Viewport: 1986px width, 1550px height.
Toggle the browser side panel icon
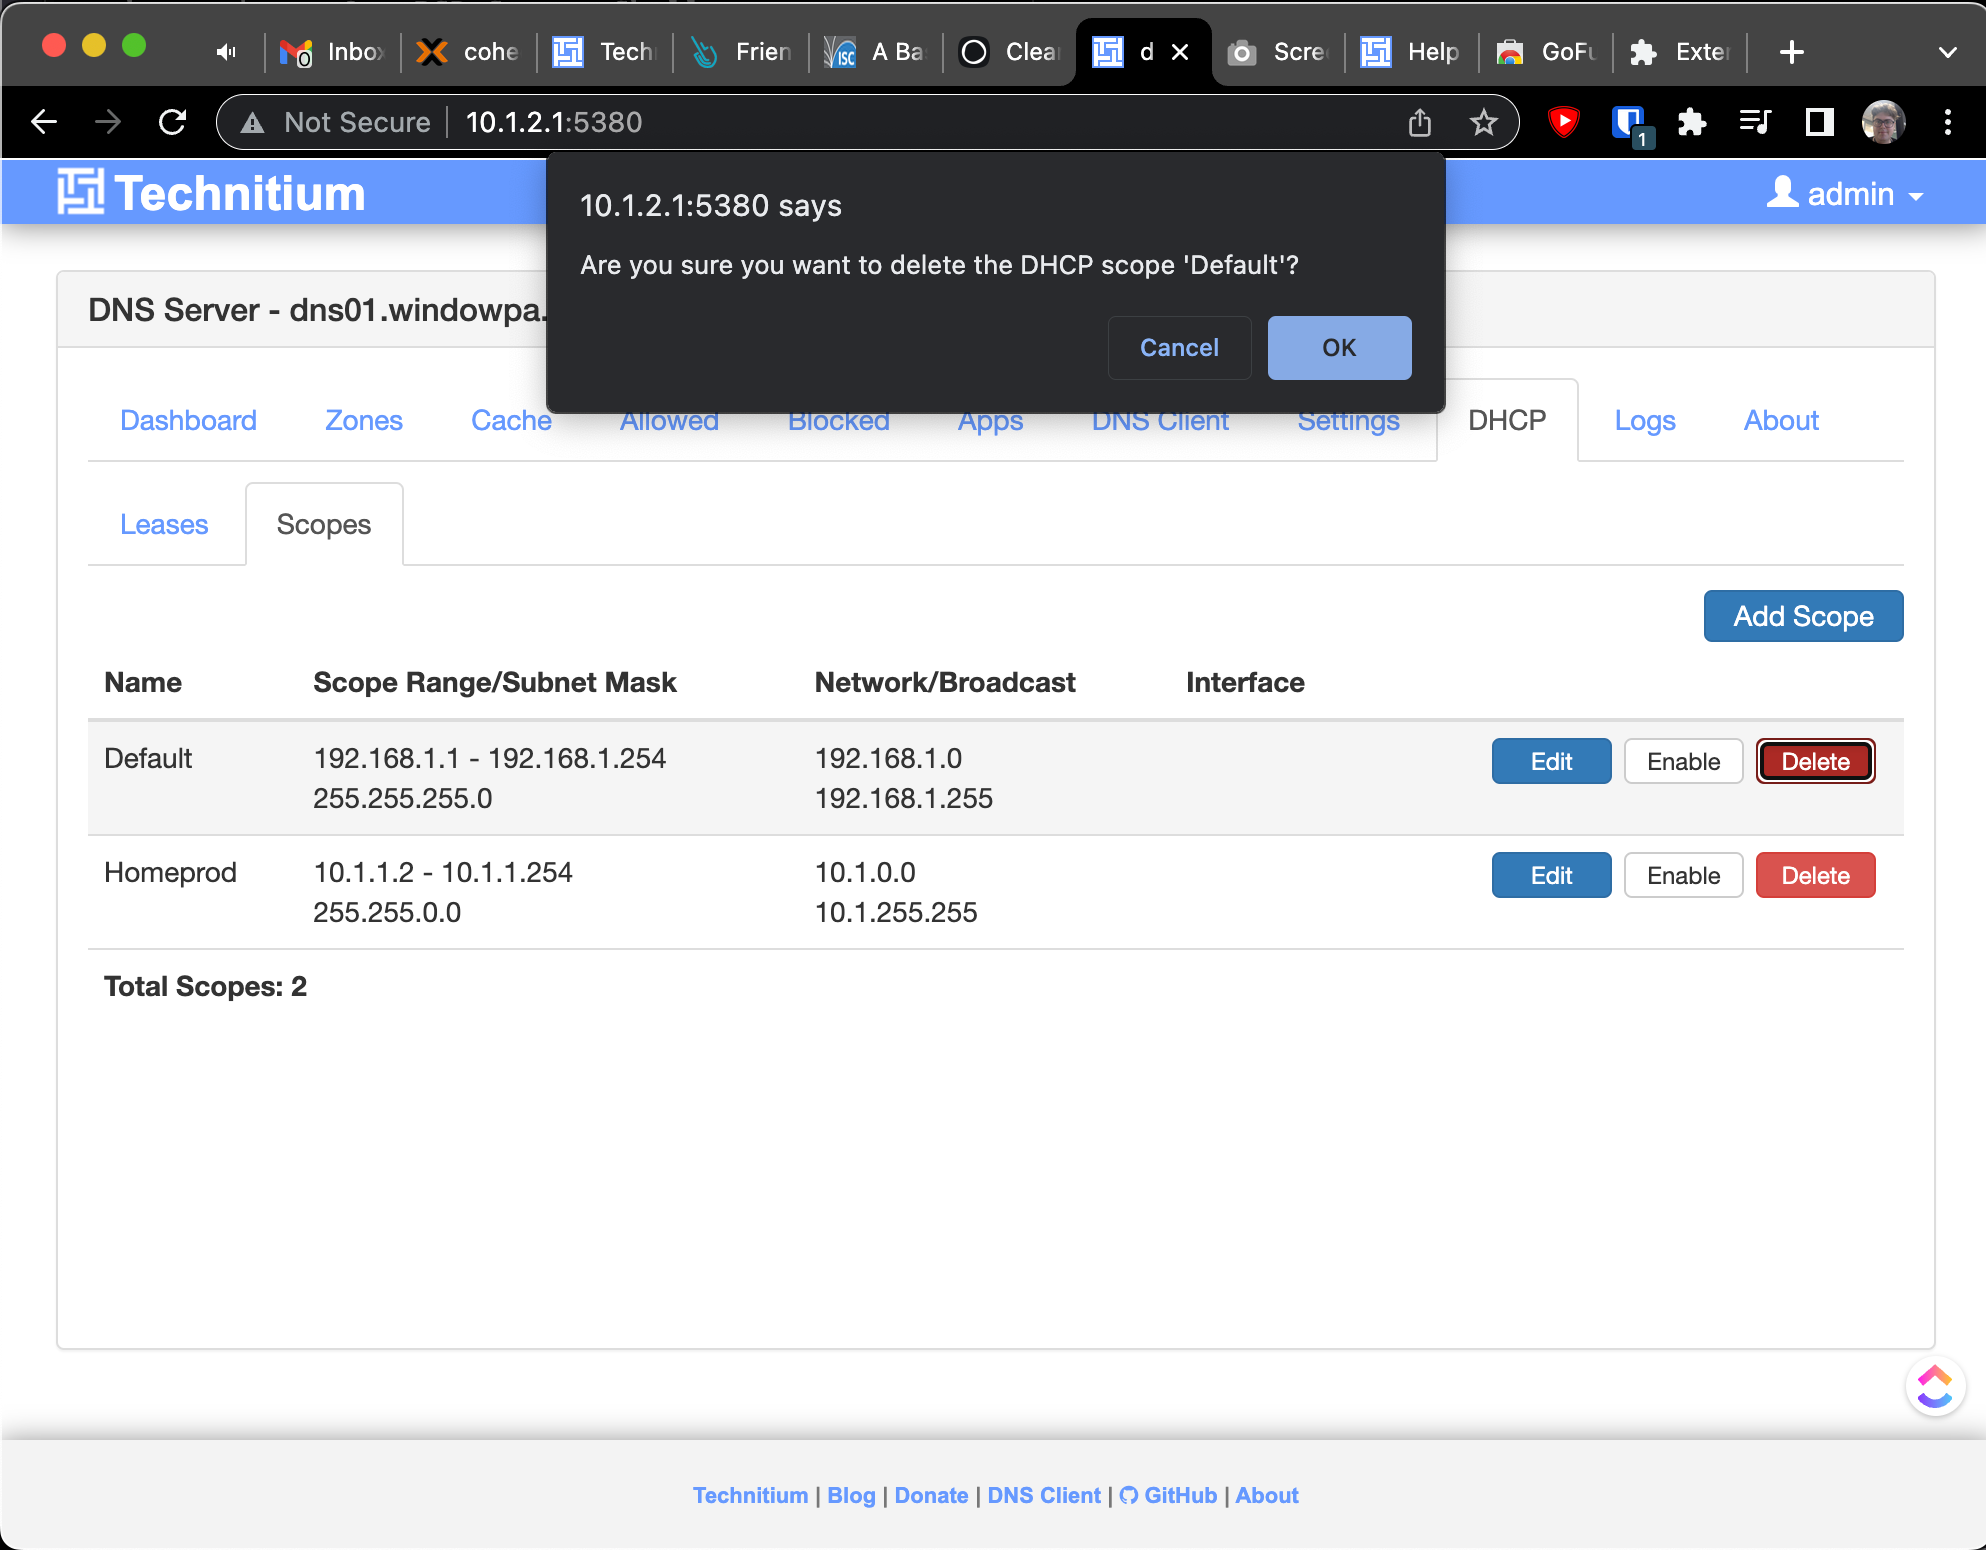[x=1819, y=122]
